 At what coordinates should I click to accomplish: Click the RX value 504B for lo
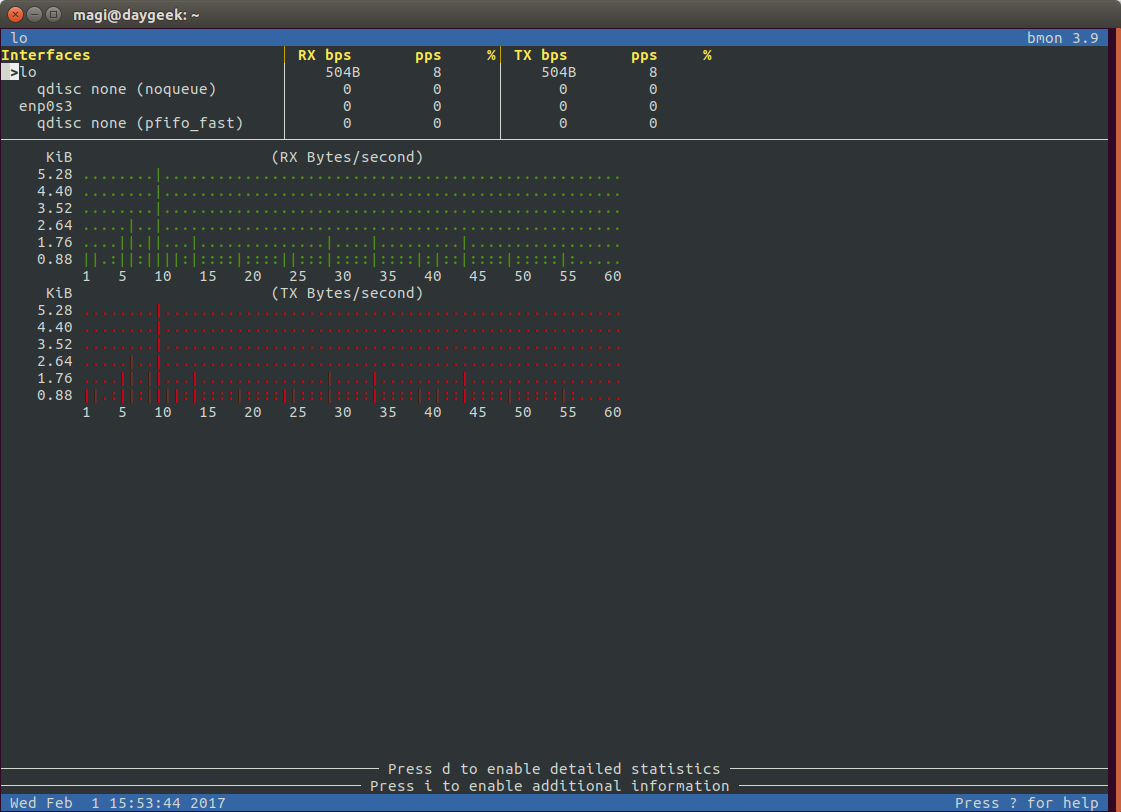pos(342,72)
